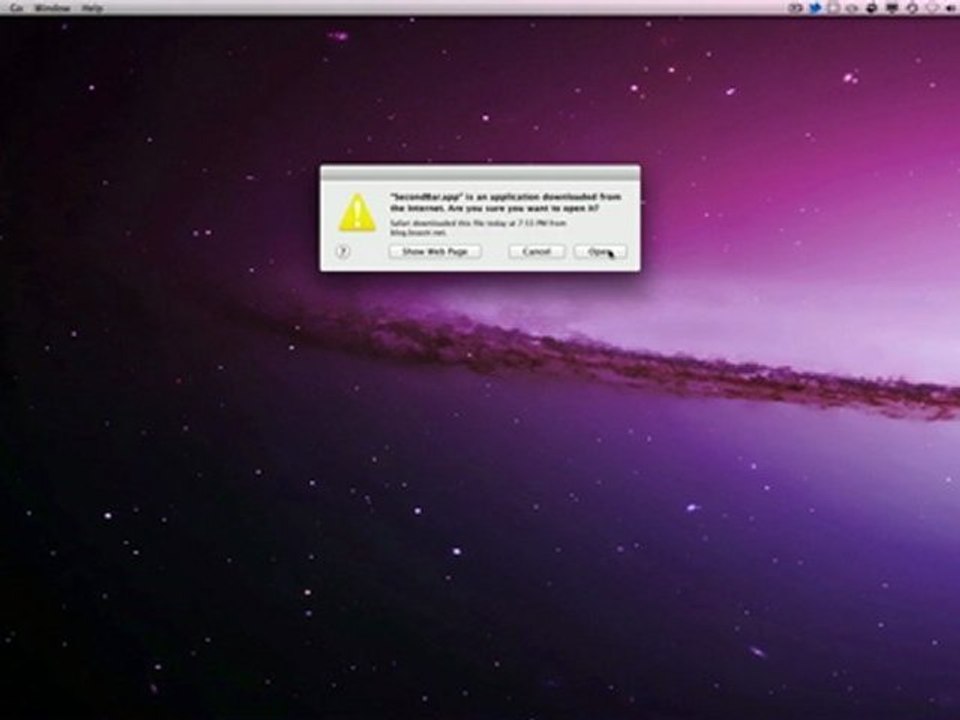
Task: Open the Window menu
Action: (52, 8)
